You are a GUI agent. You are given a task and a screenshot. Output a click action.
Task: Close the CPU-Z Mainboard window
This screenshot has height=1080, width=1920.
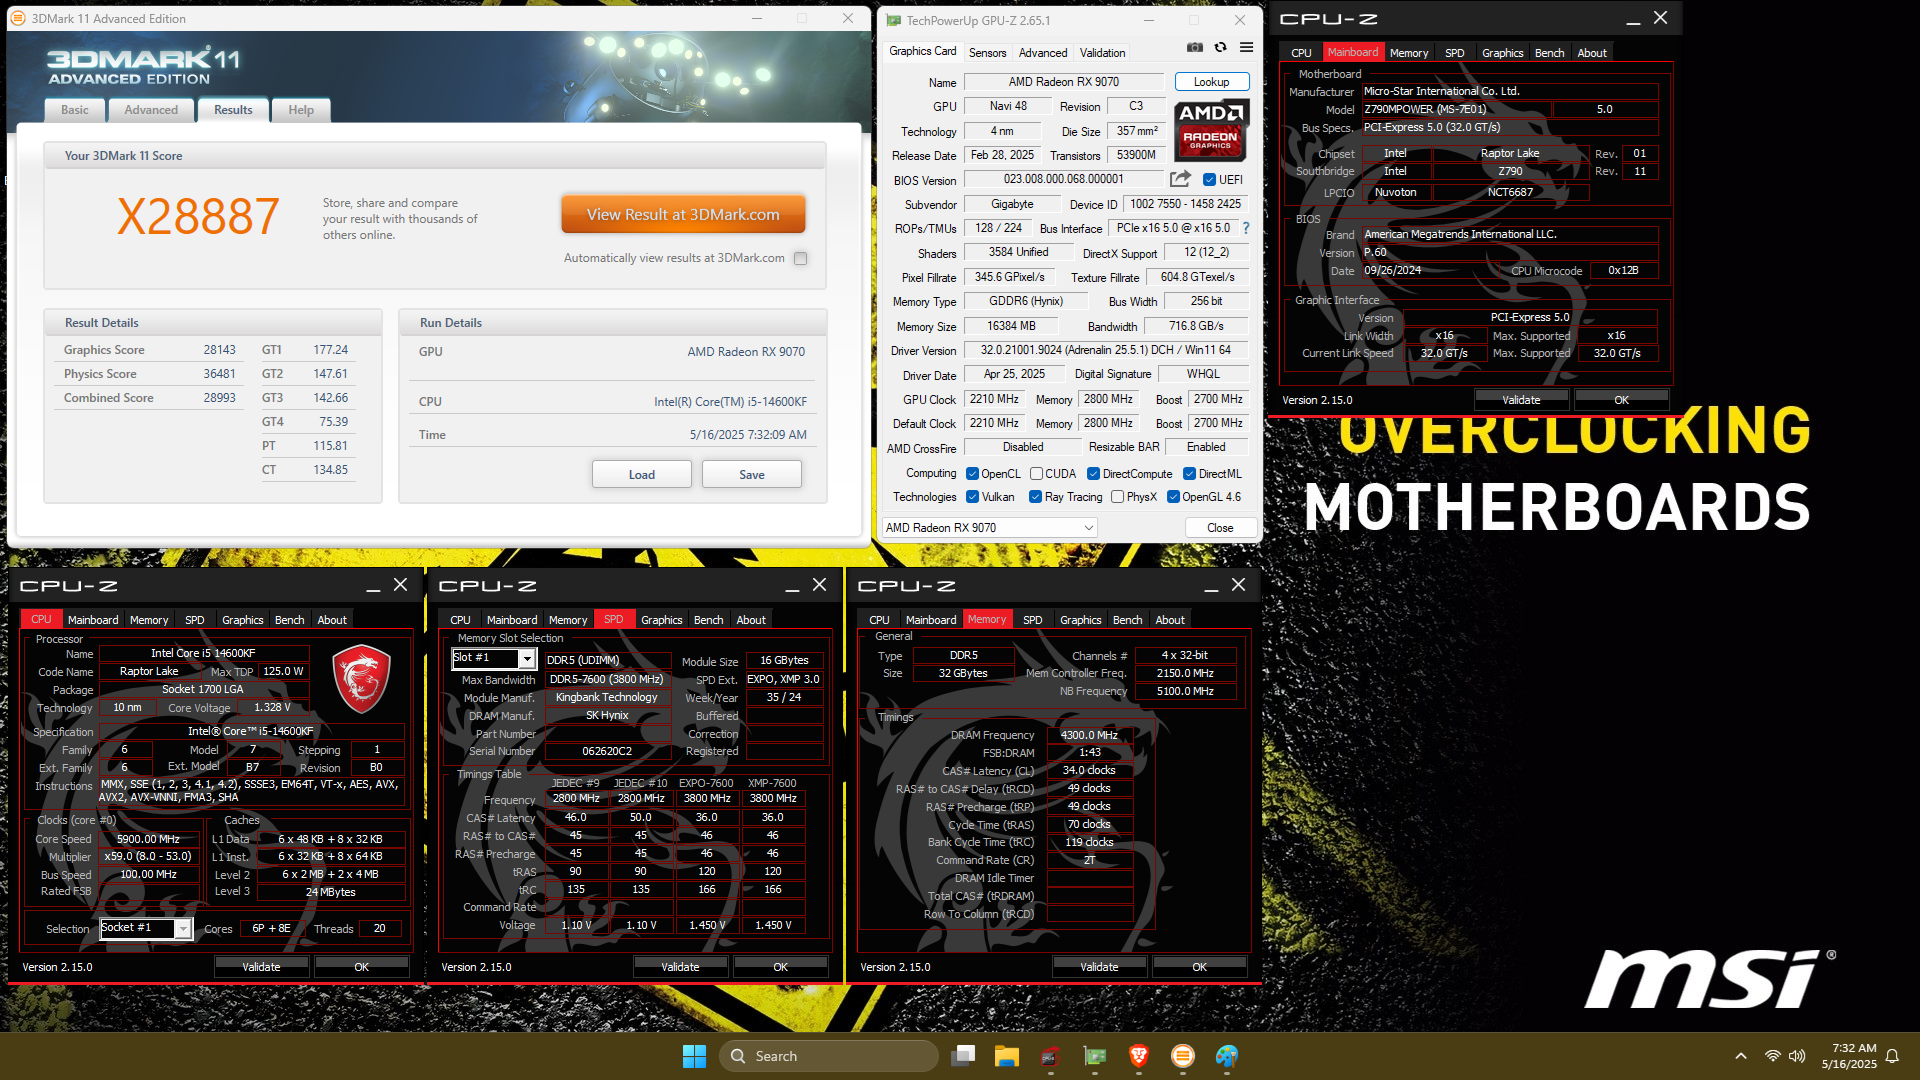pyautogui.click(x=1661, y=18)
